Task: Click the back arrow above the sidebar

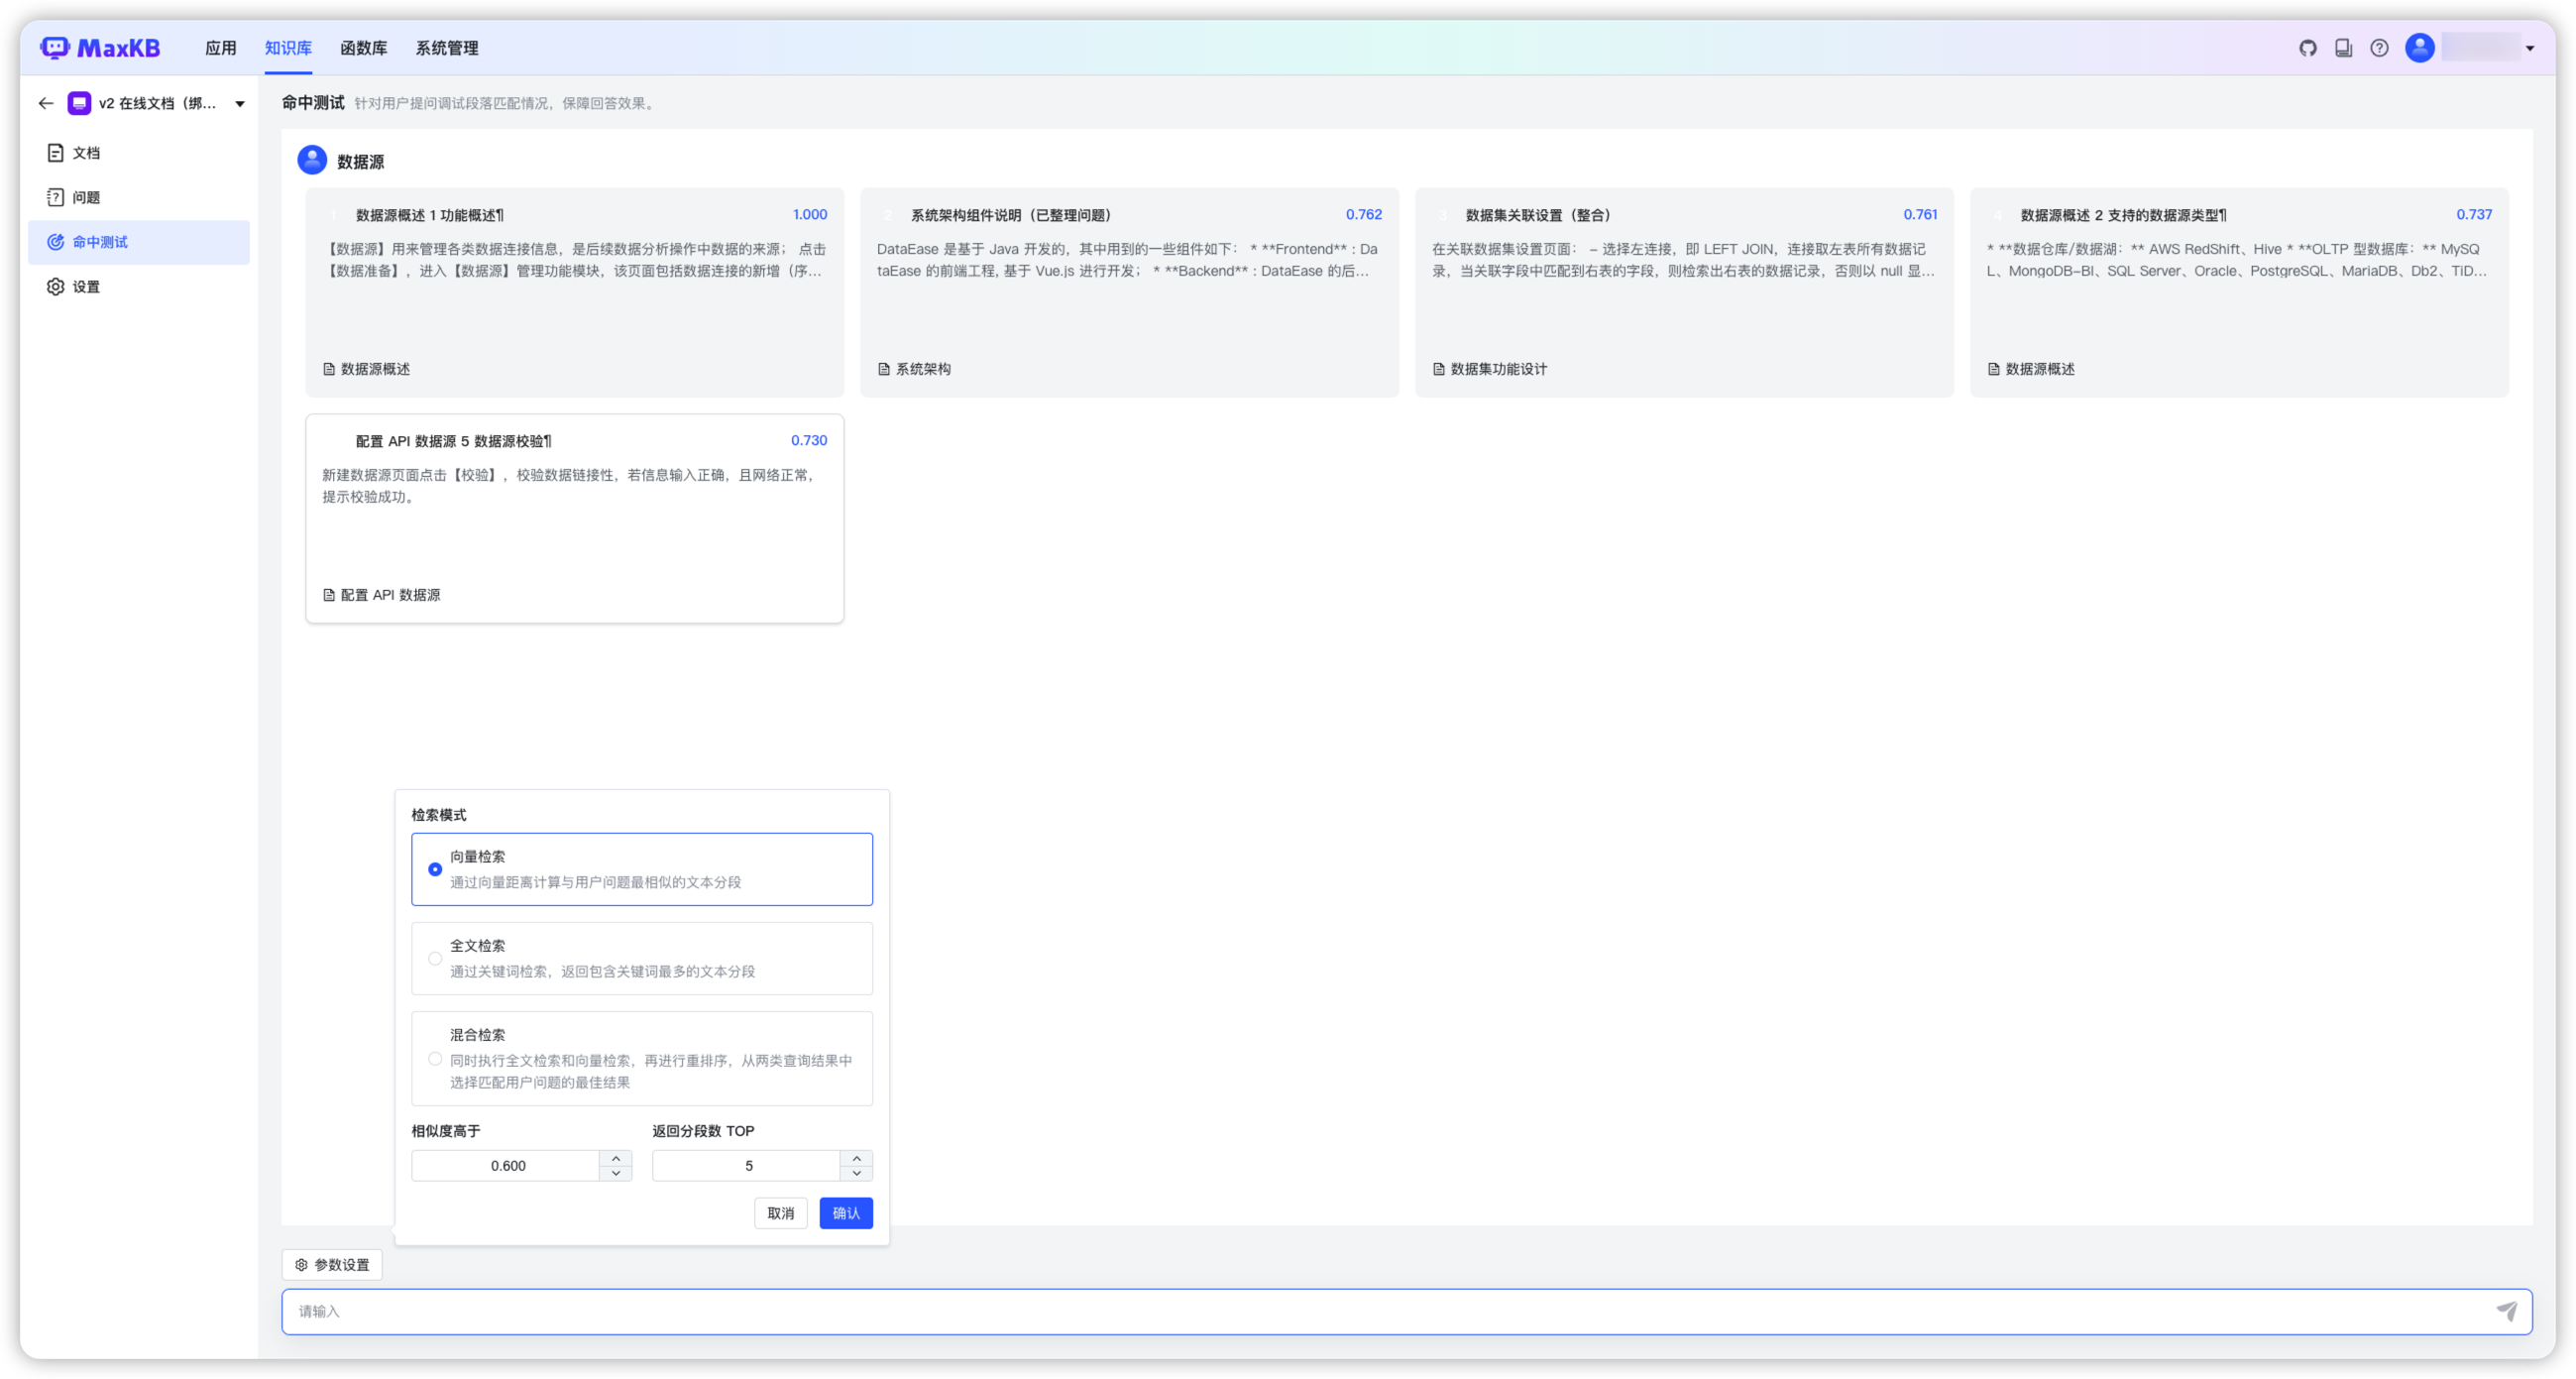Action: (46, 103)
